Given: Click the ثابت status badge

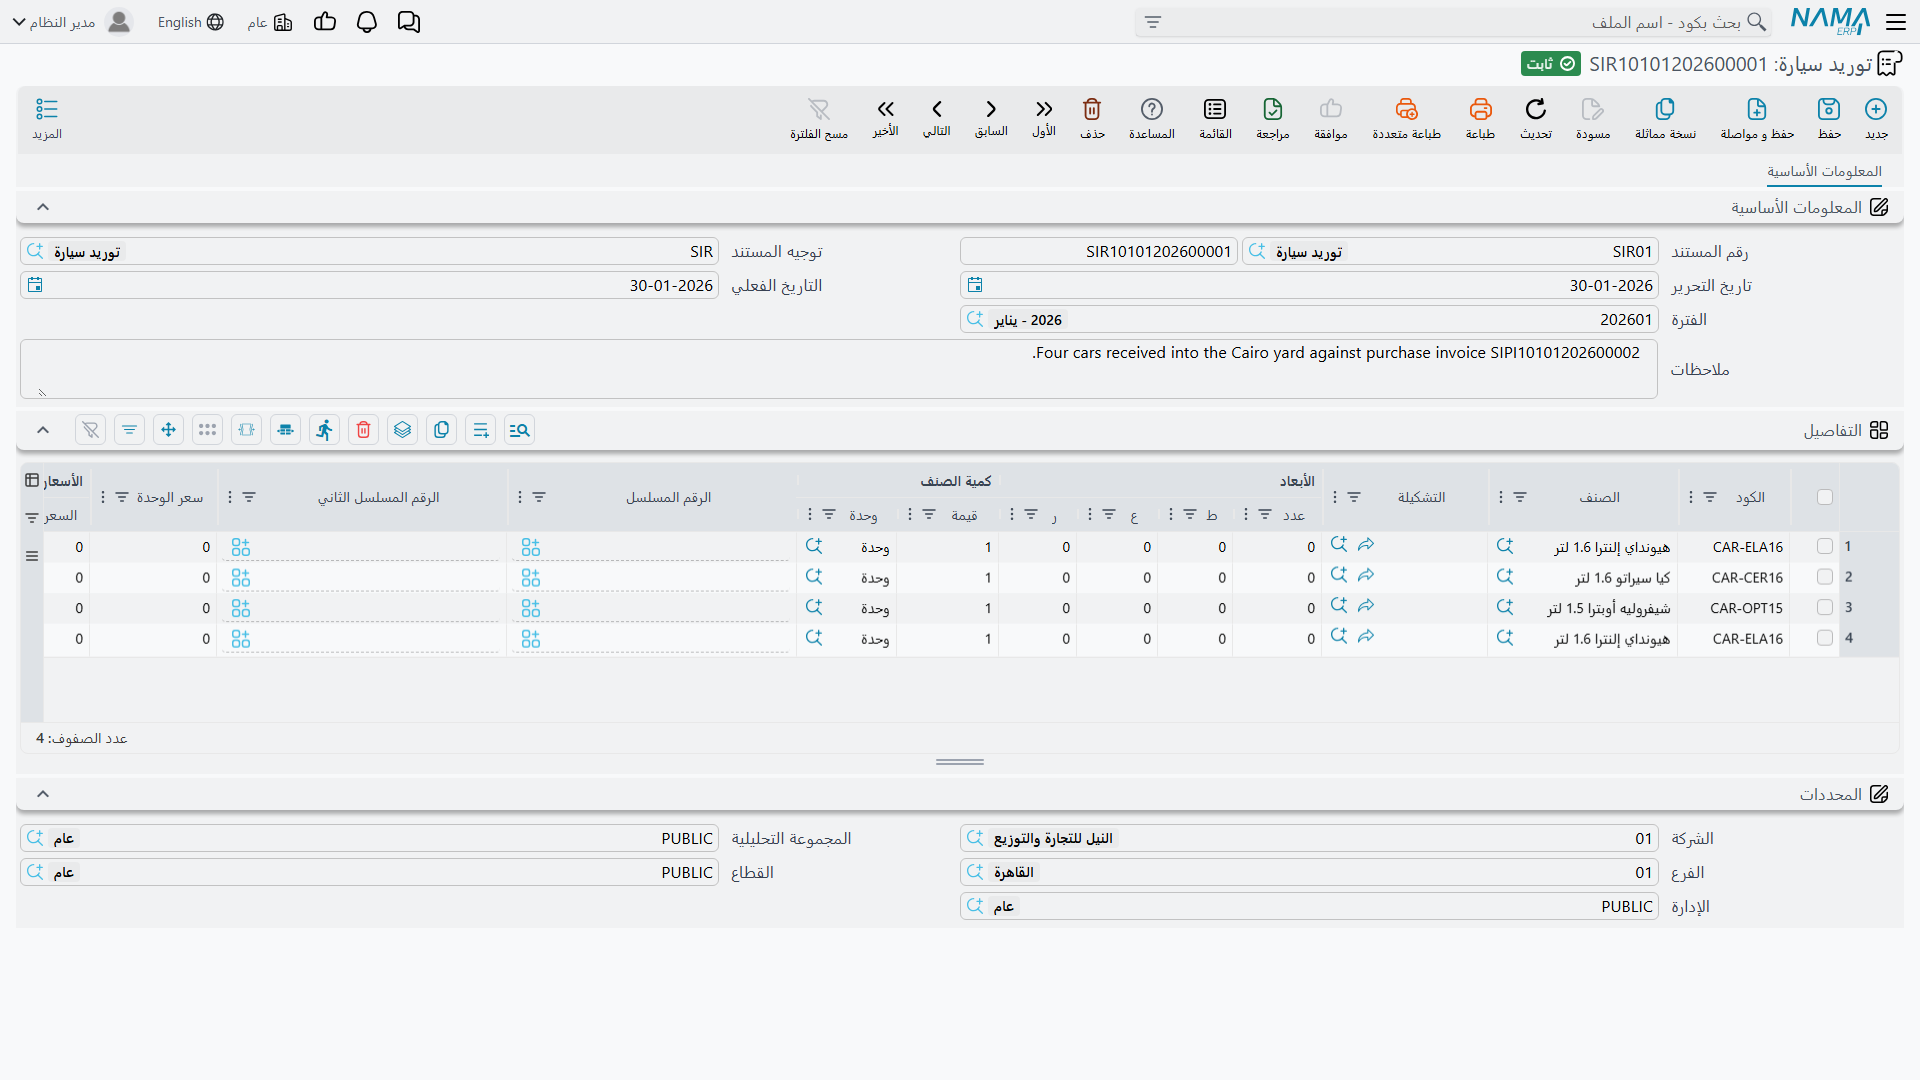Looking at the screenshot, I should pyautogui.click(x=1551, y=64).
